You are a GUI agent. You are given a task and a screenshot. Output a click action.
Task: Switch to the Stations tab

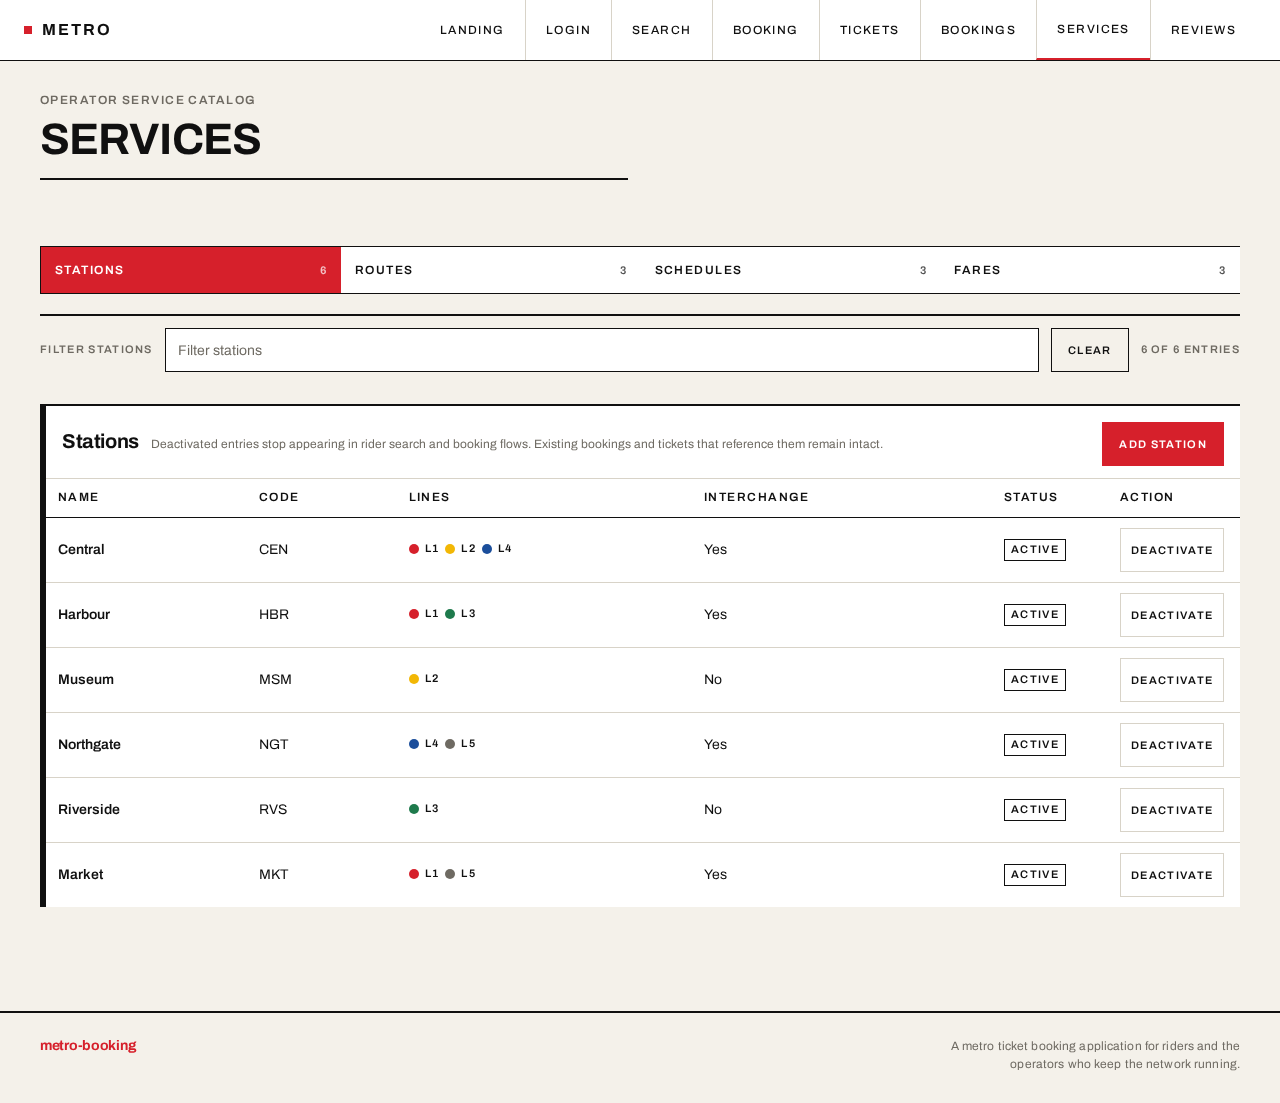191,270
